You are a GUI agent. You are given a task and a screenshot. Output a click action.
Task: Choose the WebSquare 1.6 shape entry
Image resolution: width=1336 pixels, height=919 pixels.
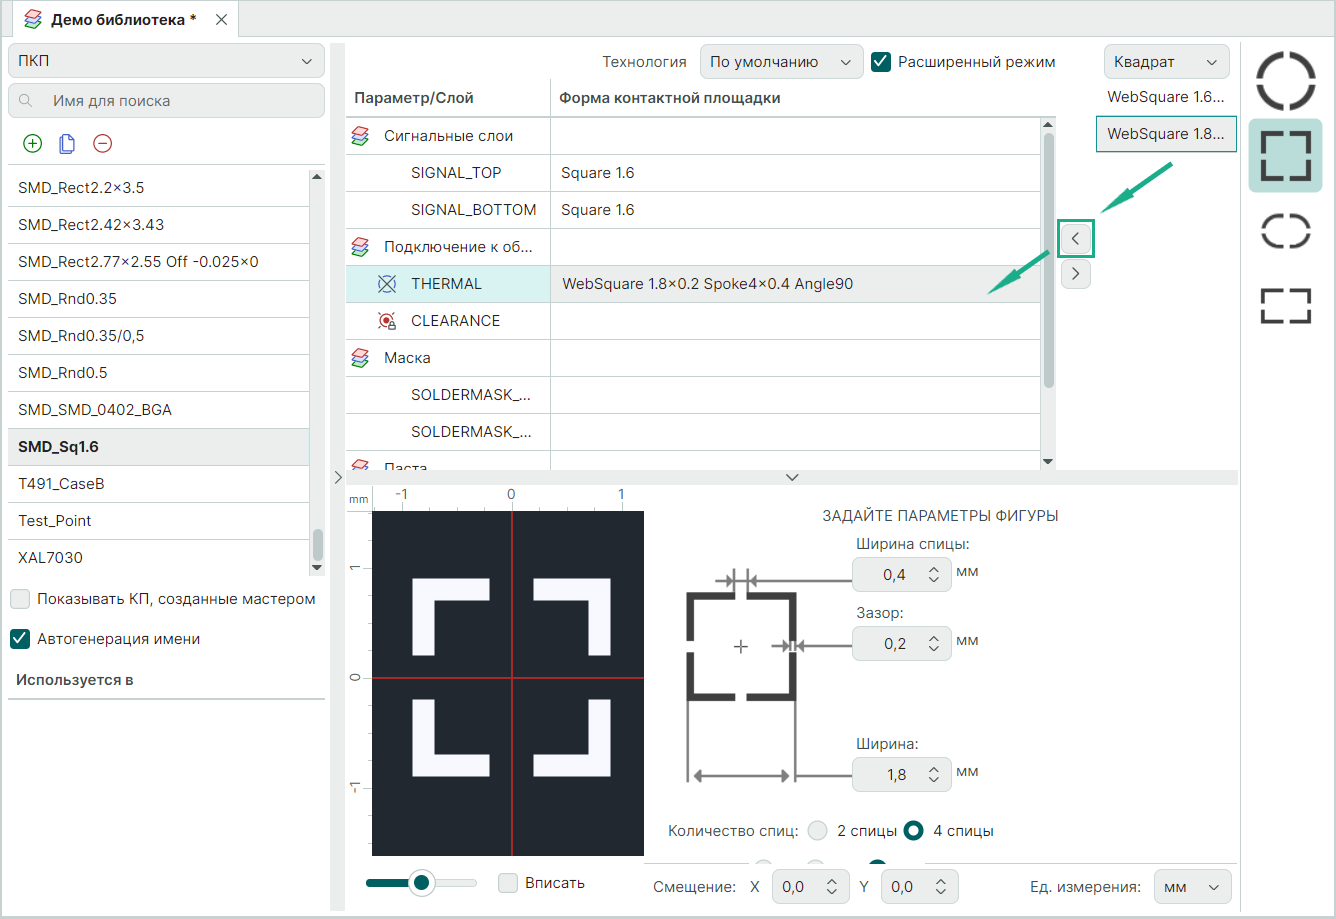click(1166, 97)
